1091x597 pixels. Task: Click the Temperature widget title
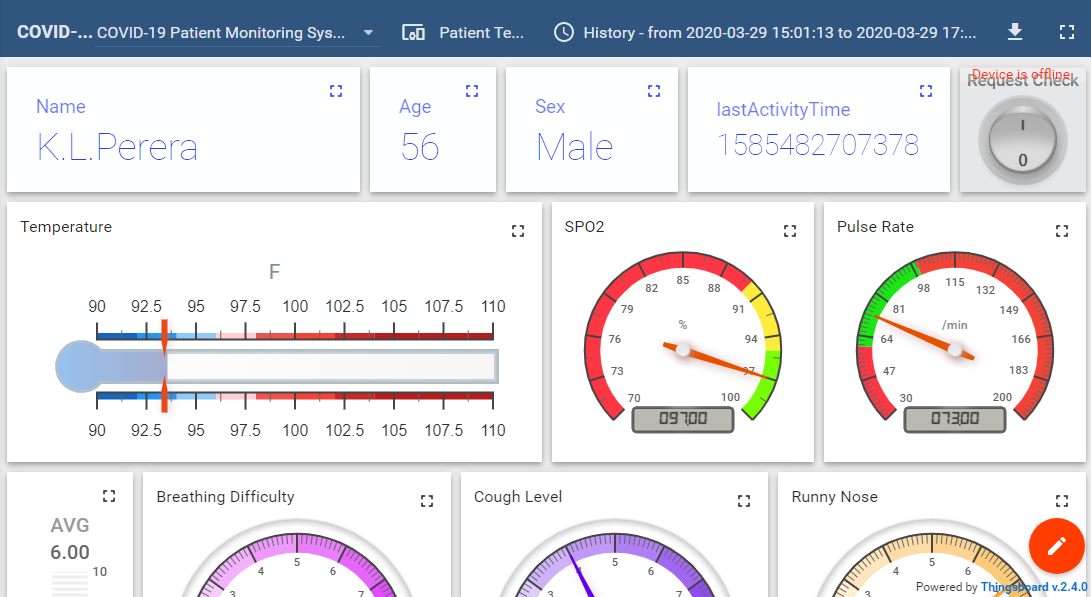pos(66,227)
